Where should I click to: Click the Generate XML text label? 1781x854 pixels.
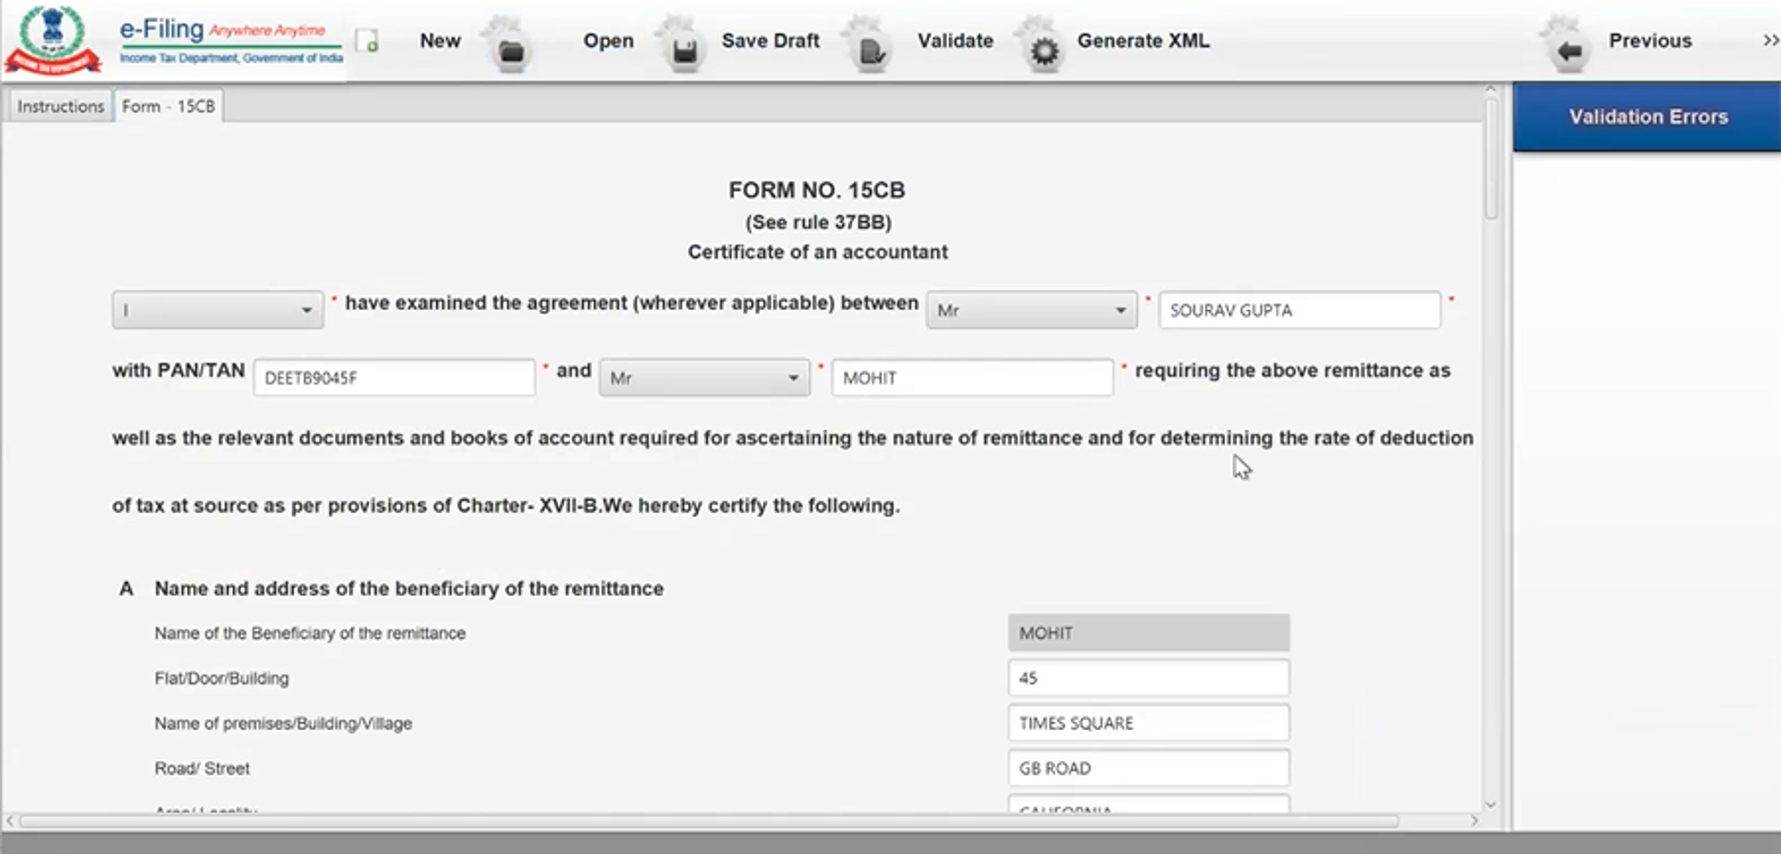pos(1142,41)
